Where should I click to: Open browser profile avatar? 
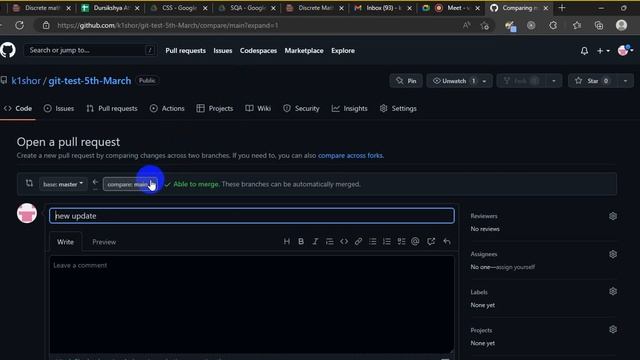pyautogui.click(x=621, y=25)
